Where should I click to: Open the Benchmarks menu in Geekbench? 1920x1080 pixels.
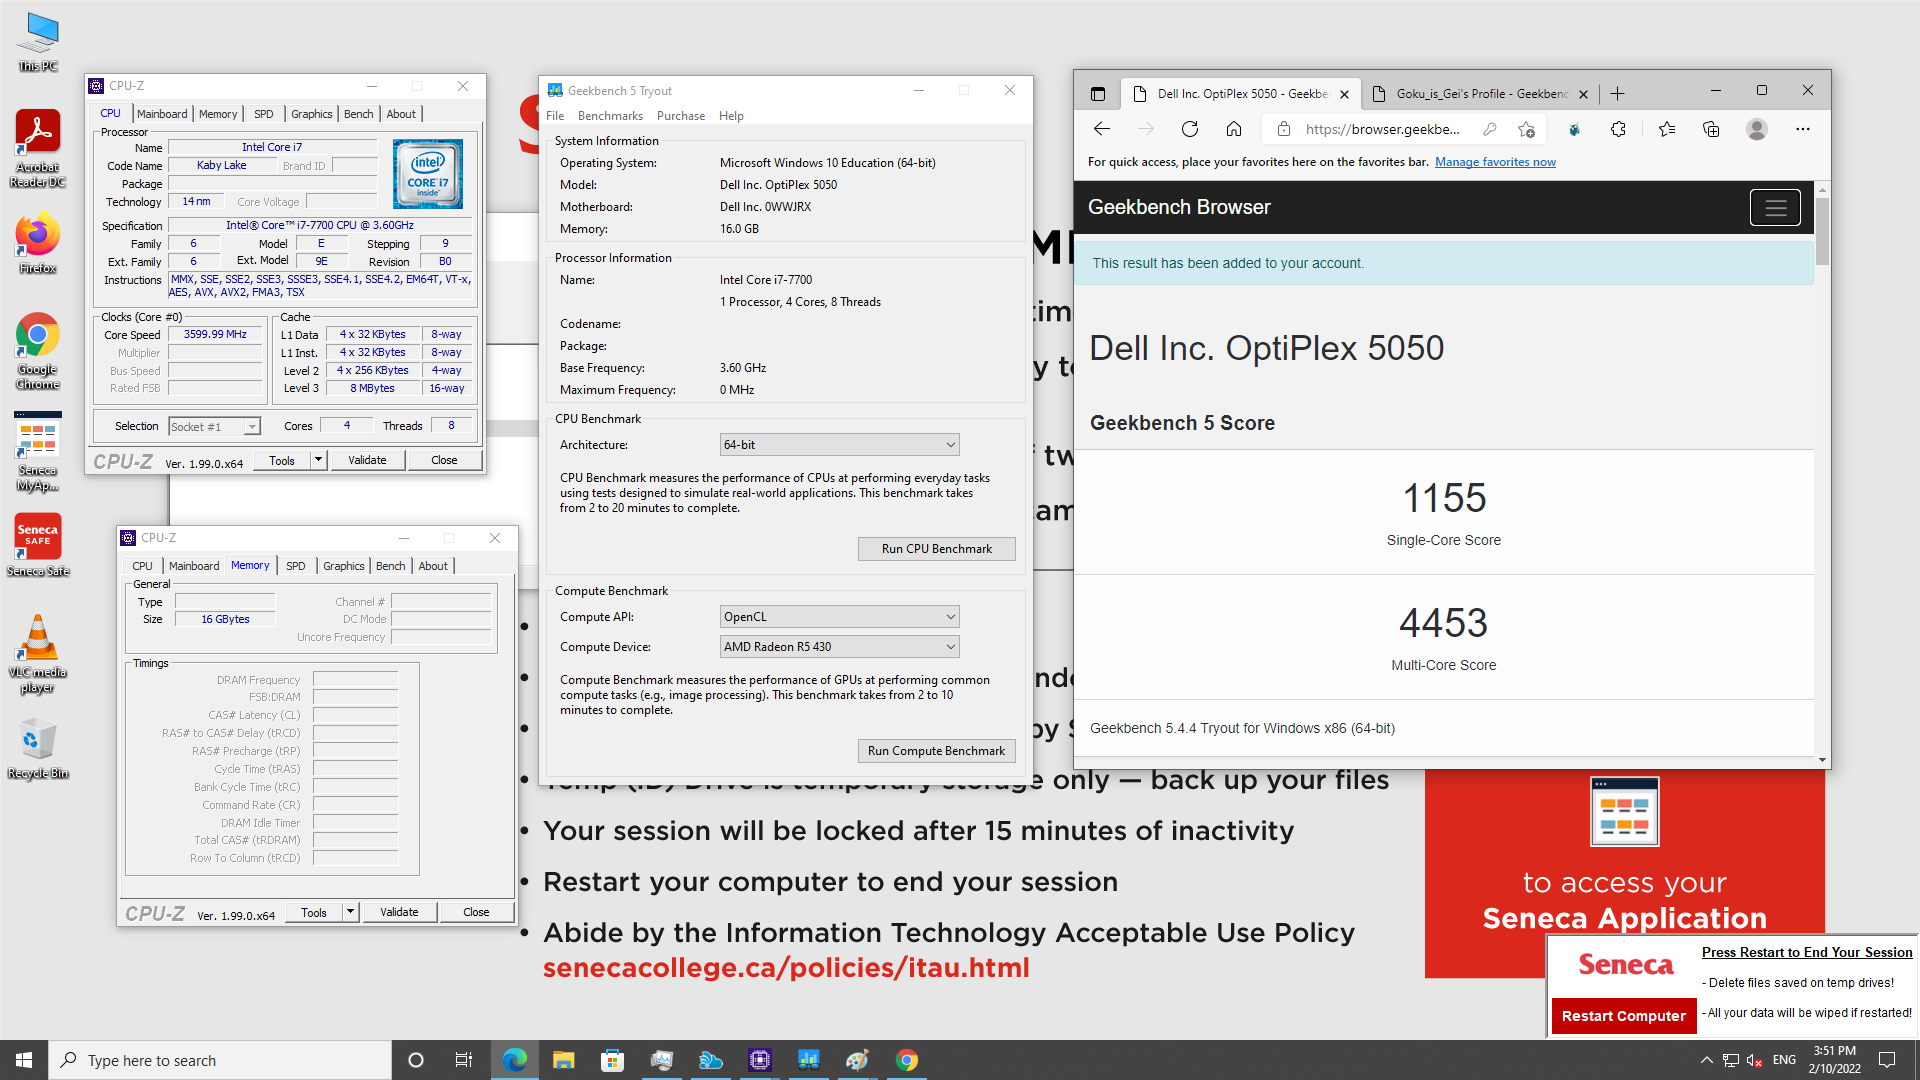click(x=610, y=116)
